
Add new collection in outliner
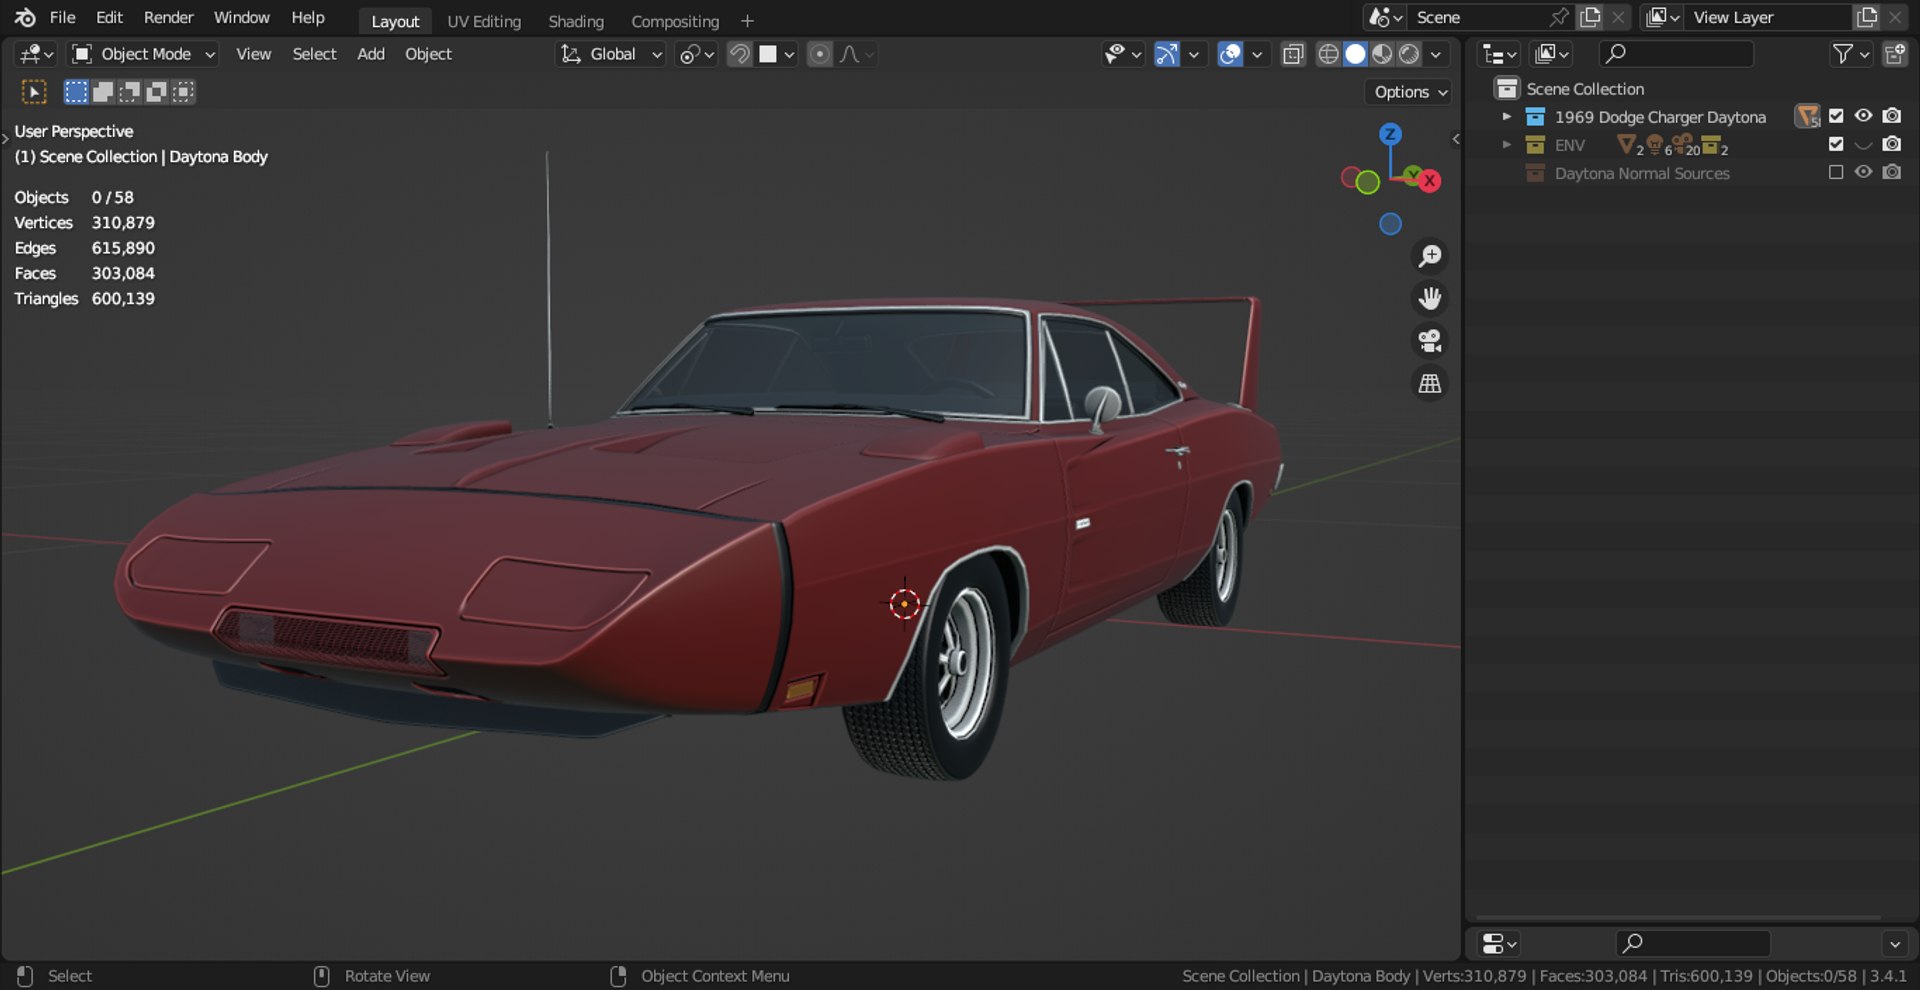pos(1894,54)
